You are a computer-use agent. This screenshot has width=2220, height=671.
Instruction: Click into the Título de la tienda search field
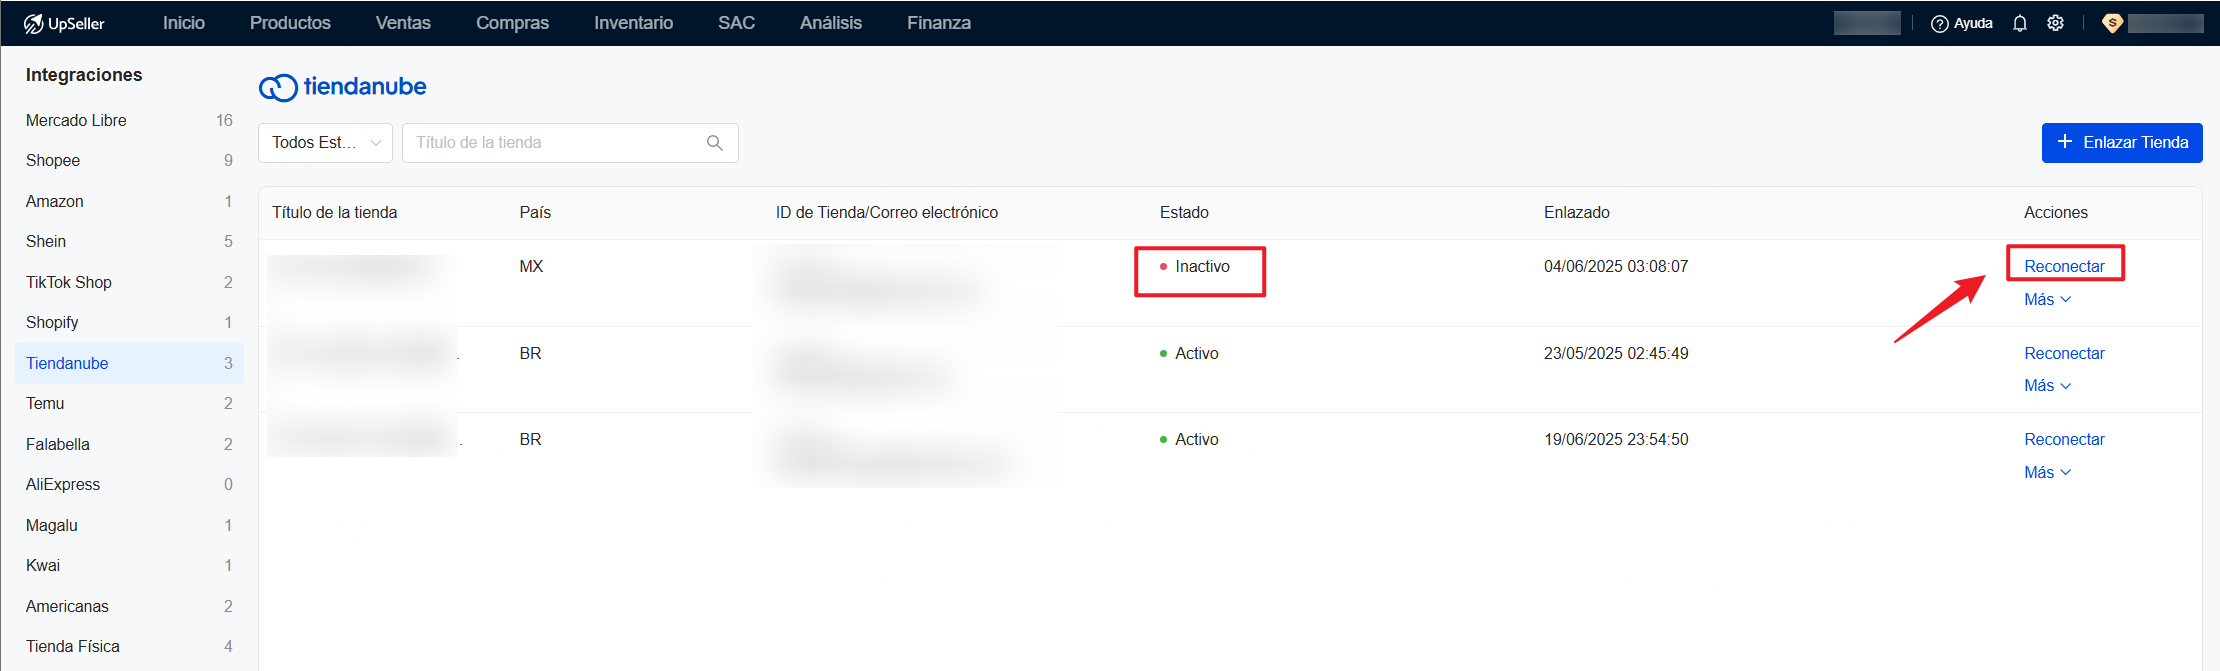coord(555,143)
